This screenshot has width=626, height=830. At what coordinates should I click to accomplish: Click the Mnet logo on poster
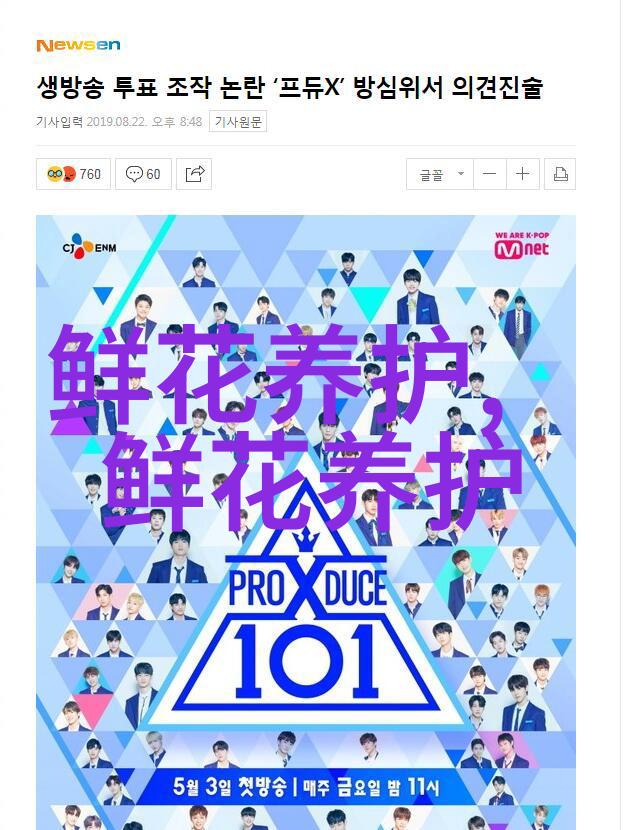coord(521,246)
